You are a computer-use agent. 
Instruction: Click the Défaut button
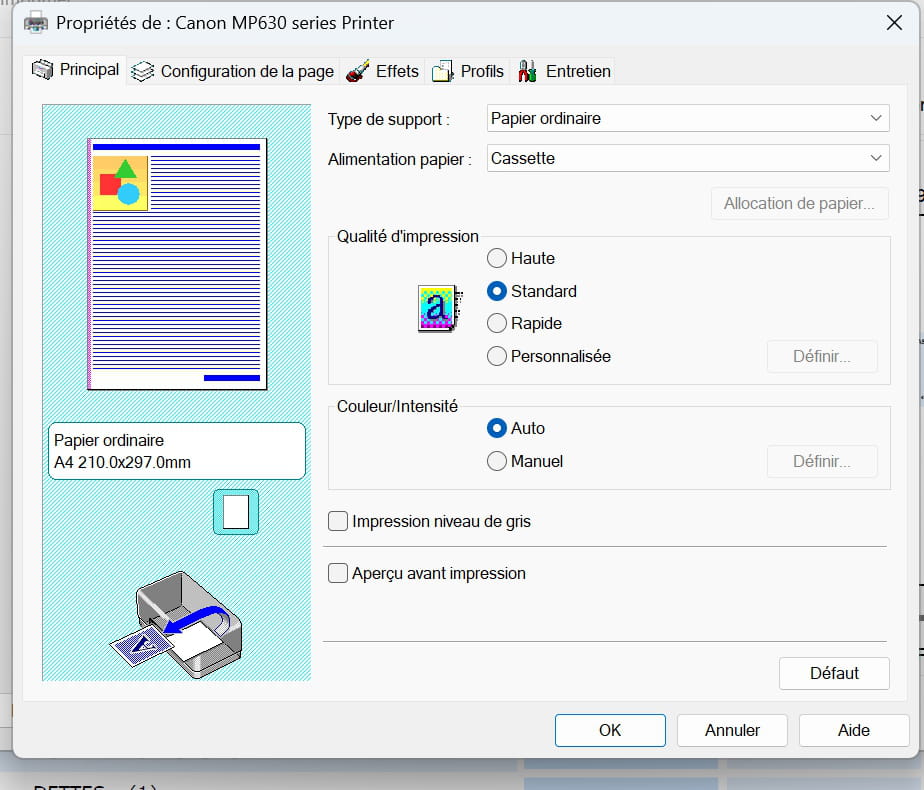[x=834, y=673]
